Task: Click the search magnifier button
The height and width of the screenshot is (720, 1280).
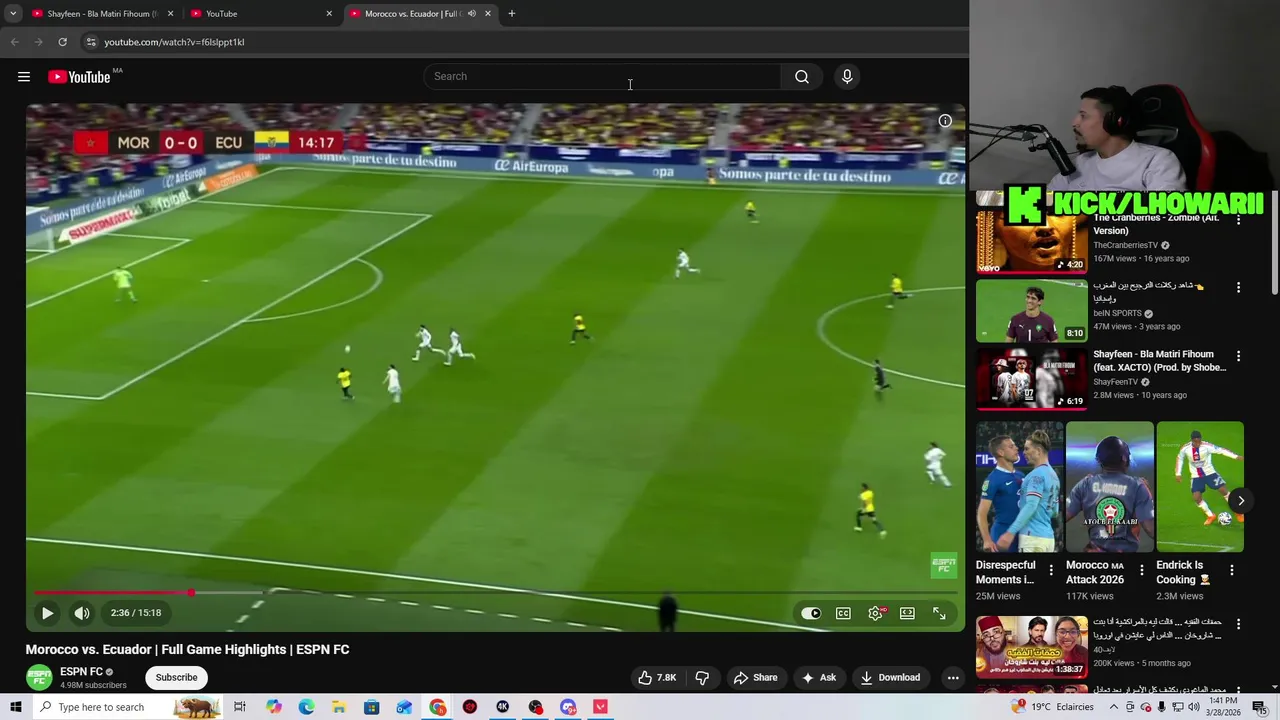Action: click(802, 77)
